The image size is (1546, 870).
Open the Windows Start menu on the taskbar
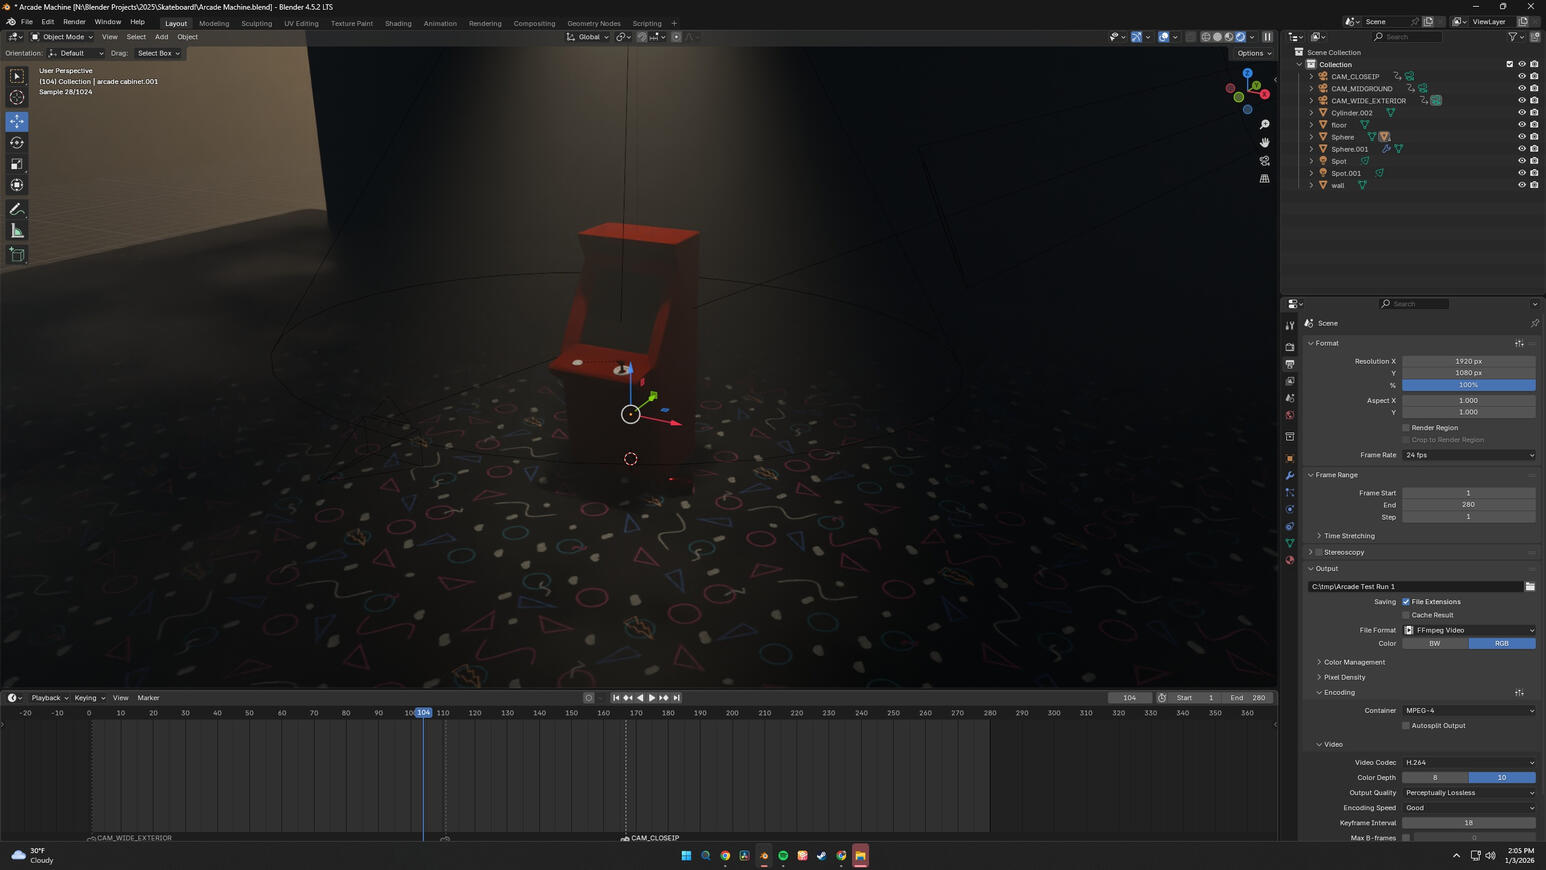click(x=686, y=856)
